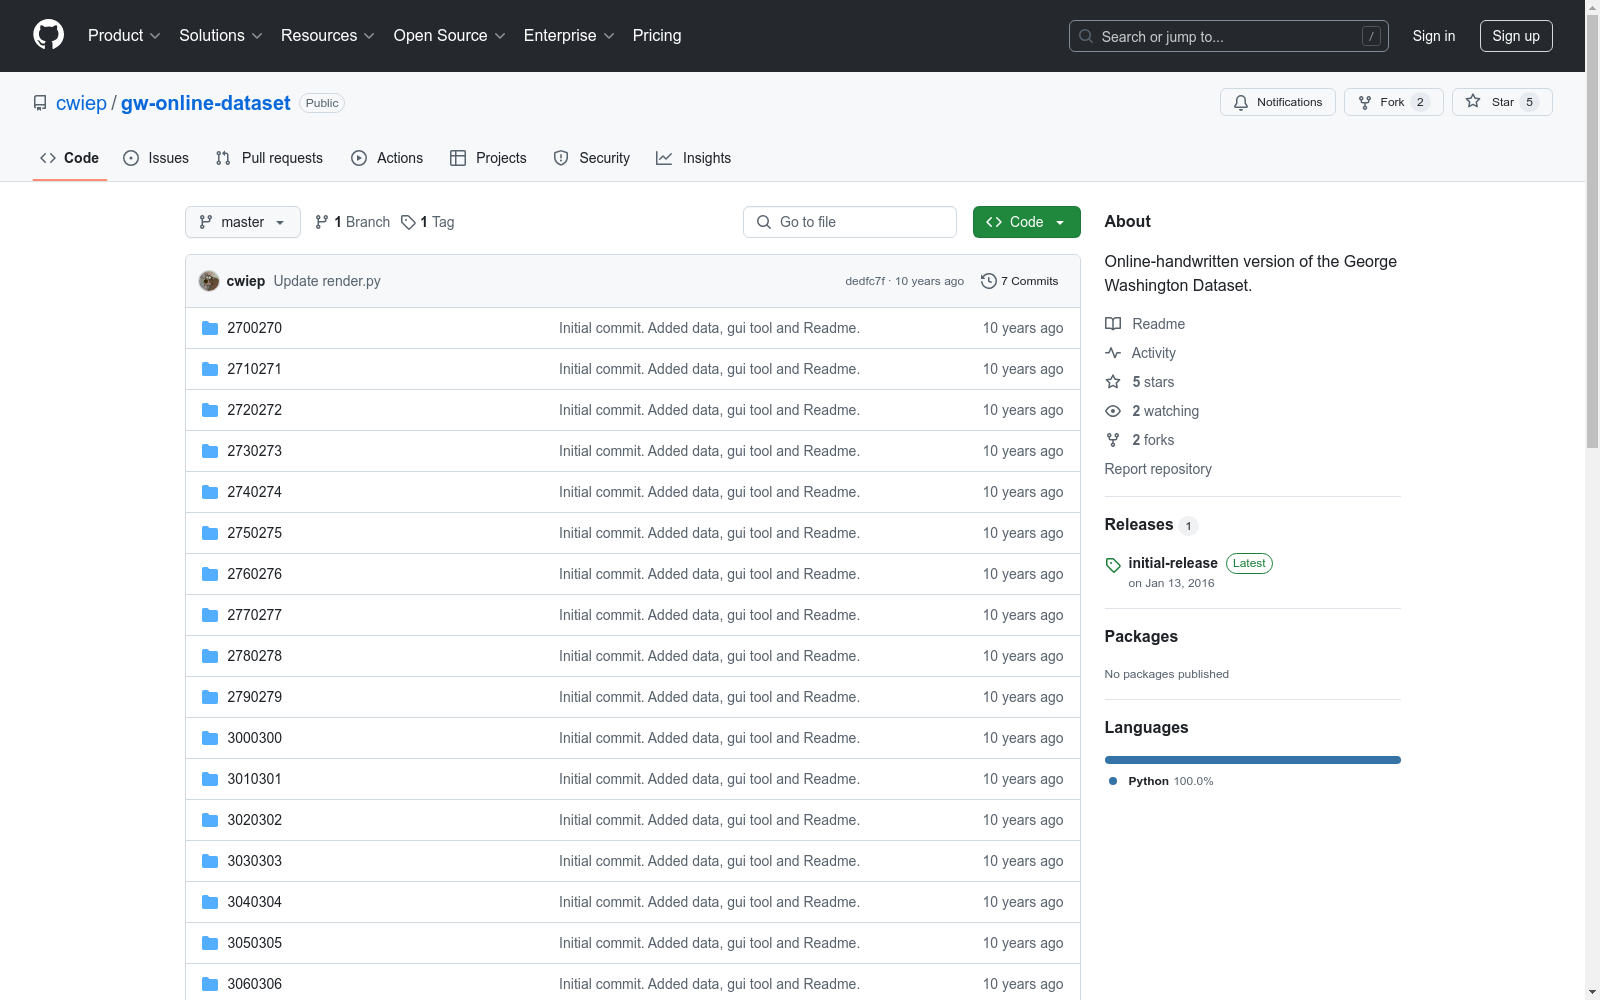
Task: Expand the Resources menu
Action: coord(328,35)
